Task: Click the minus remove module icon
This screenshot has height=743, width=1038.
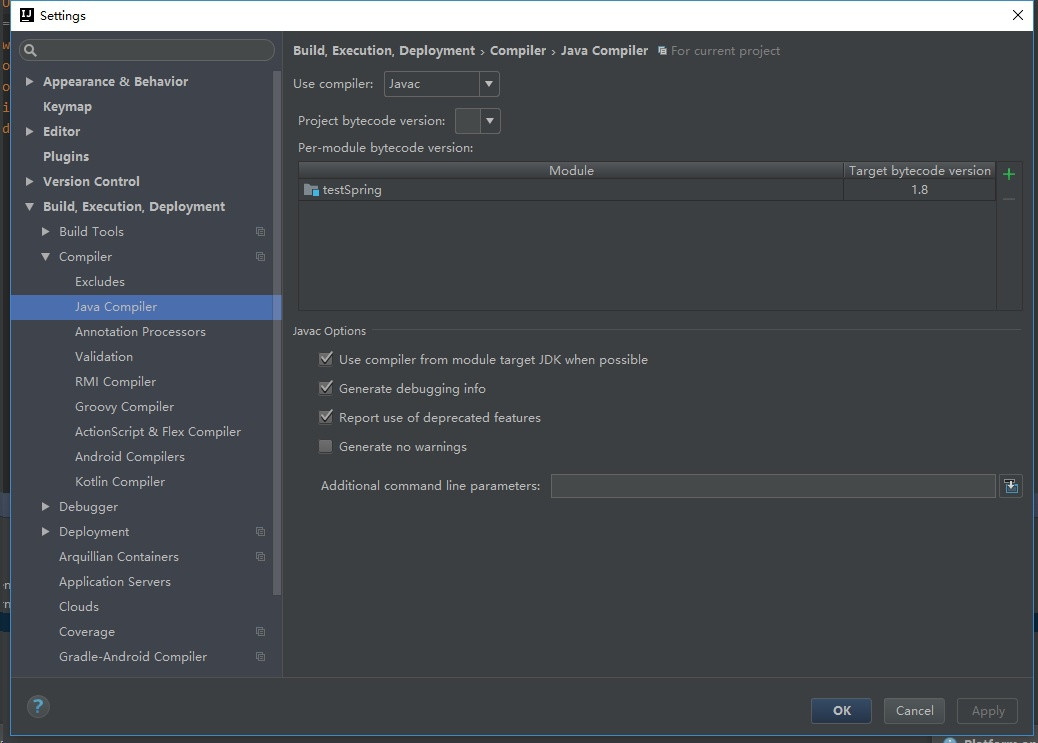Action: pos(1008,199)
